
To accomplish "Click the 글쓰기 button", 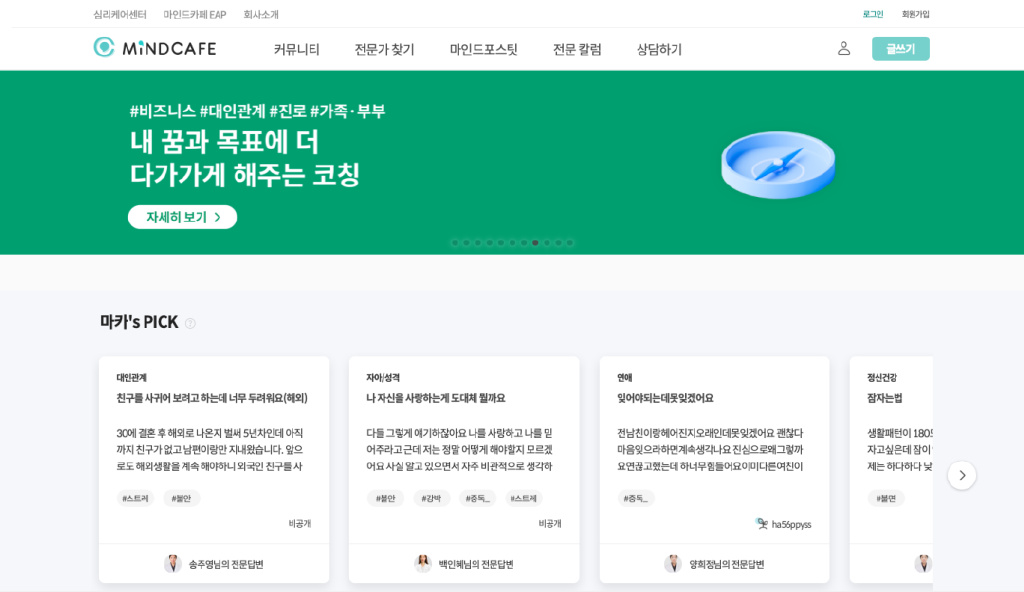I will (901, 49).
